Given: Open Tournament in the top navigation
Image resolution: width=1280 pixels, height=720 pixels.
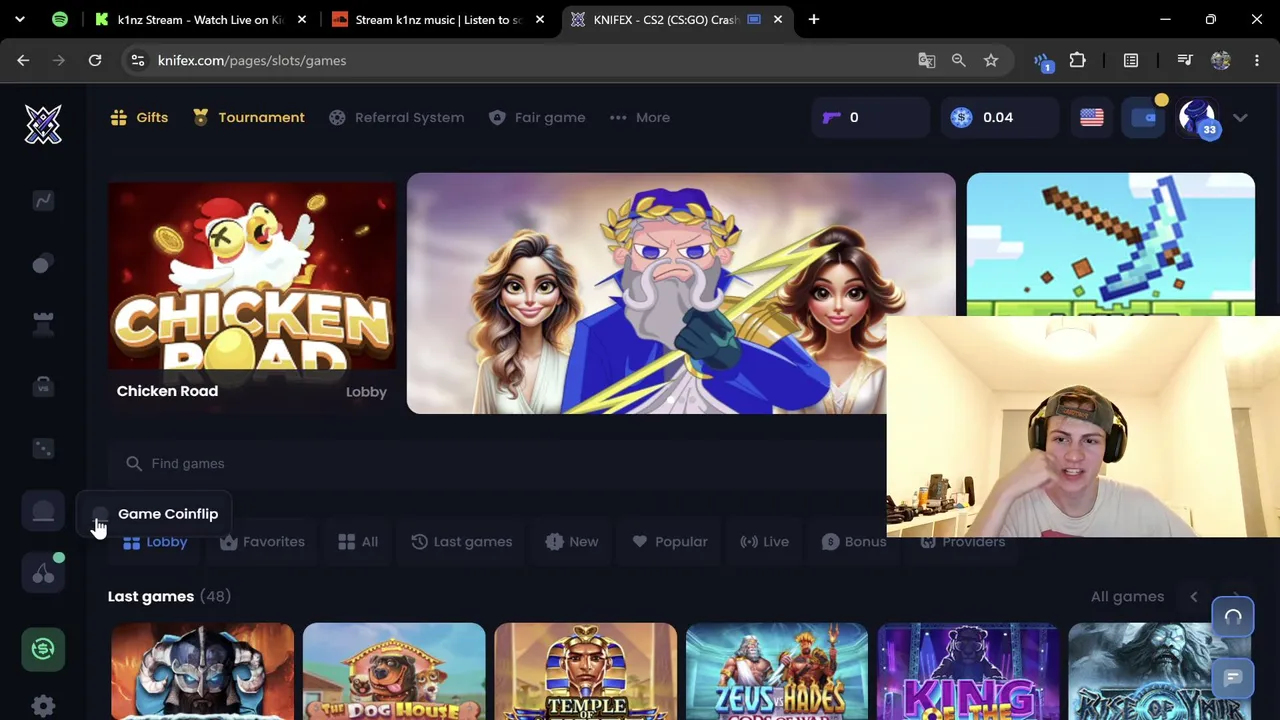Looking at the screenshot, I should (x=248, y=118).
